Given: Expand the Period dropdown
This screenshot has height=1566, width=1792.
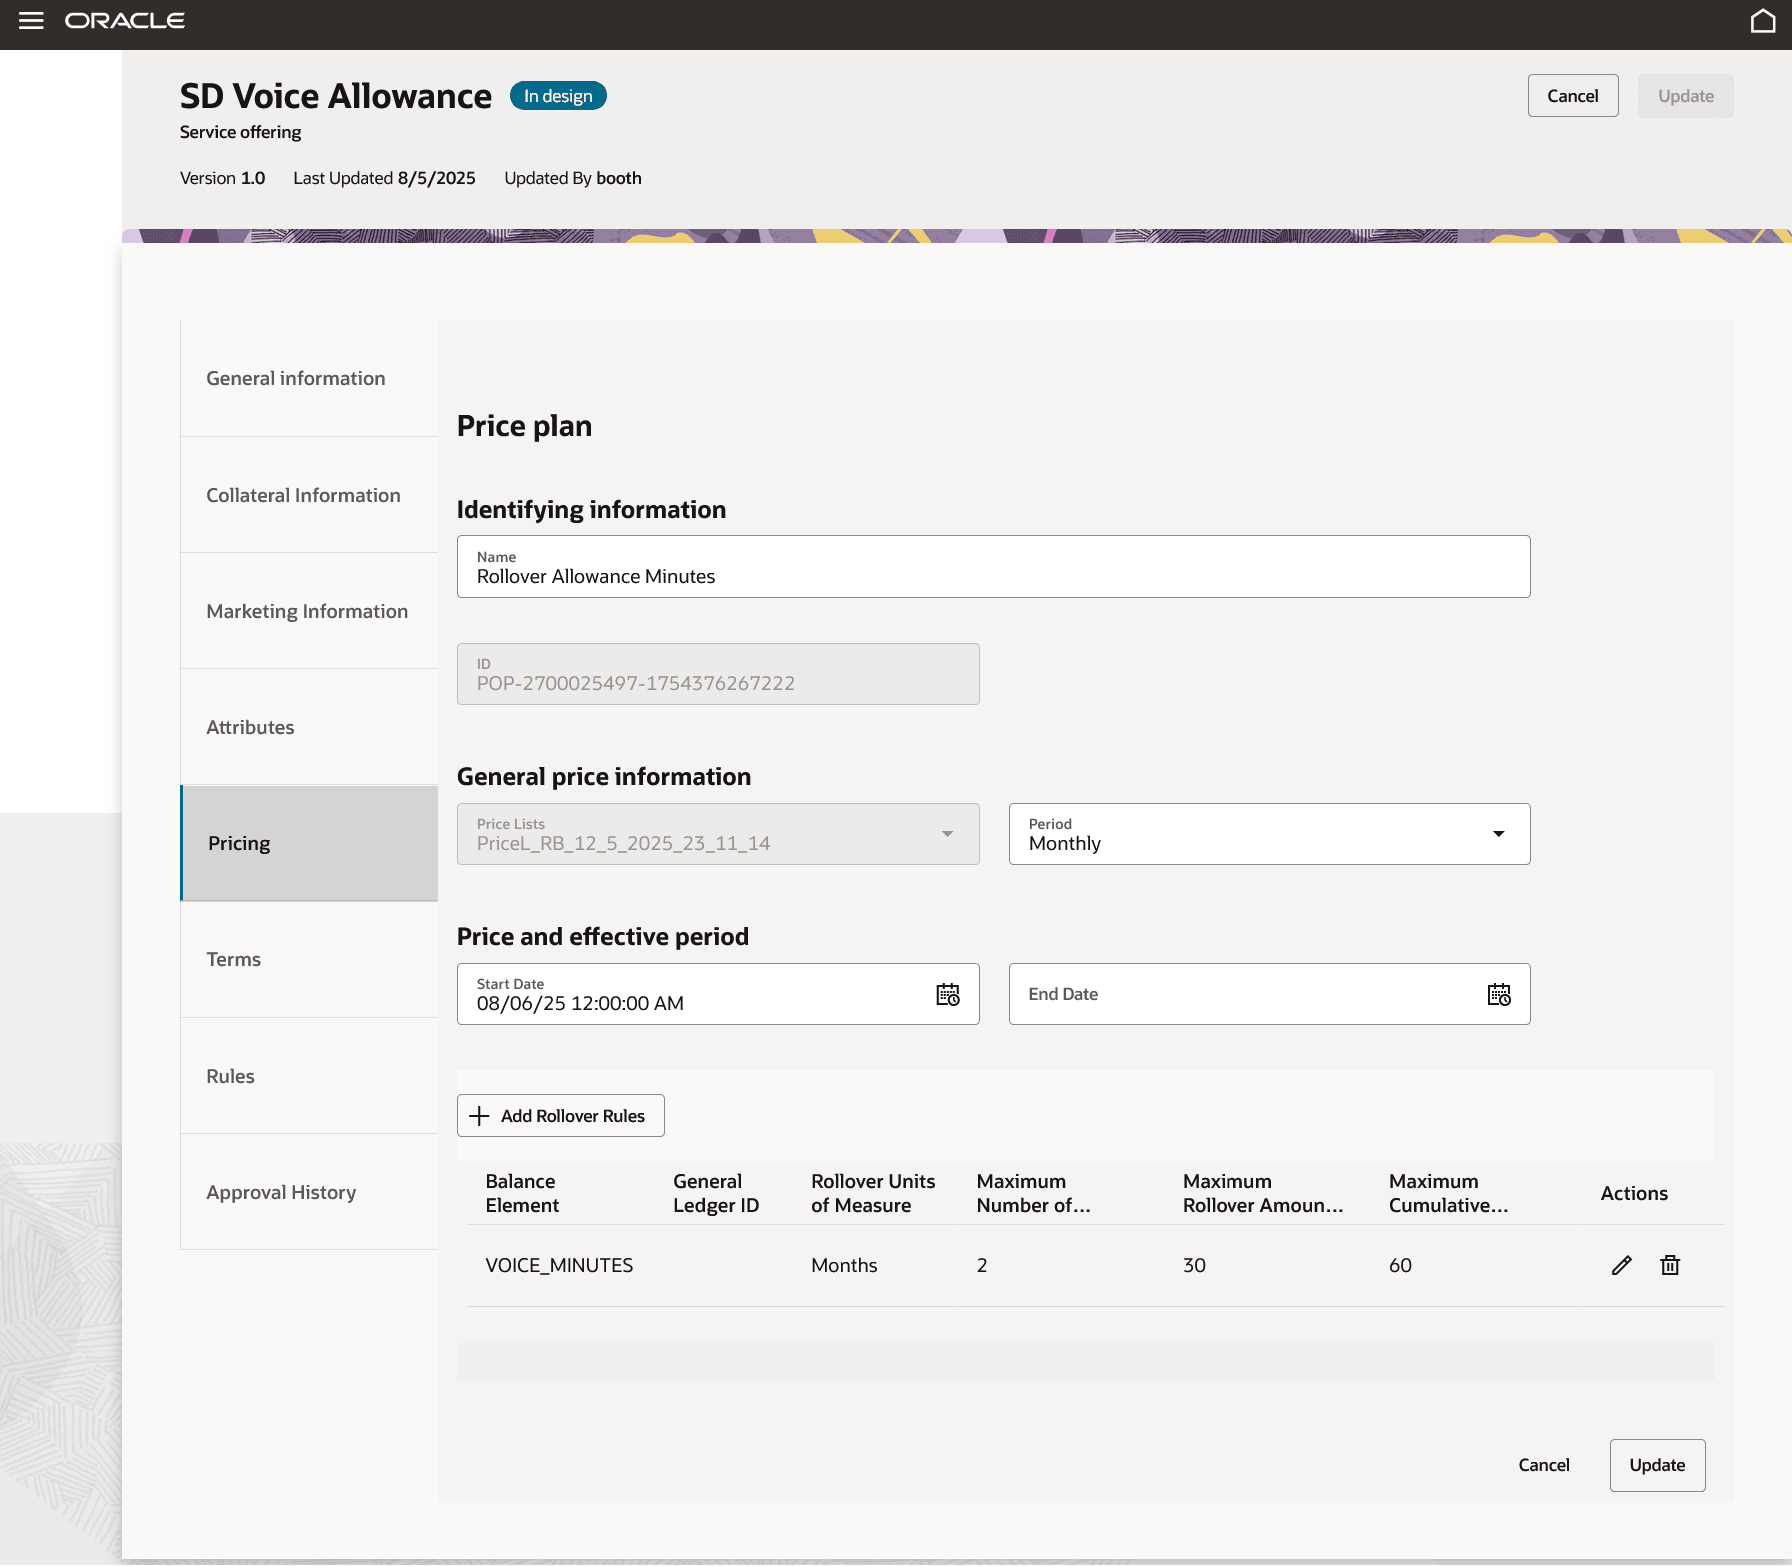Looking at the screenshot, I should 1497,834.
